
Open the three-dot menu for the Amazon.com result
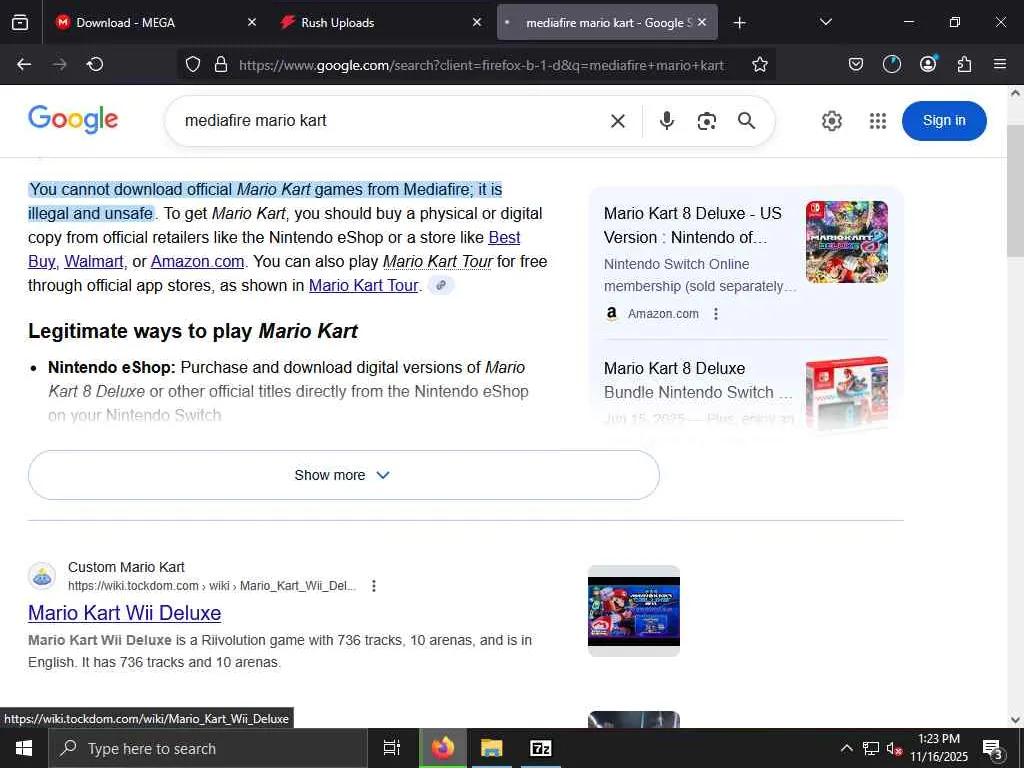716,314
